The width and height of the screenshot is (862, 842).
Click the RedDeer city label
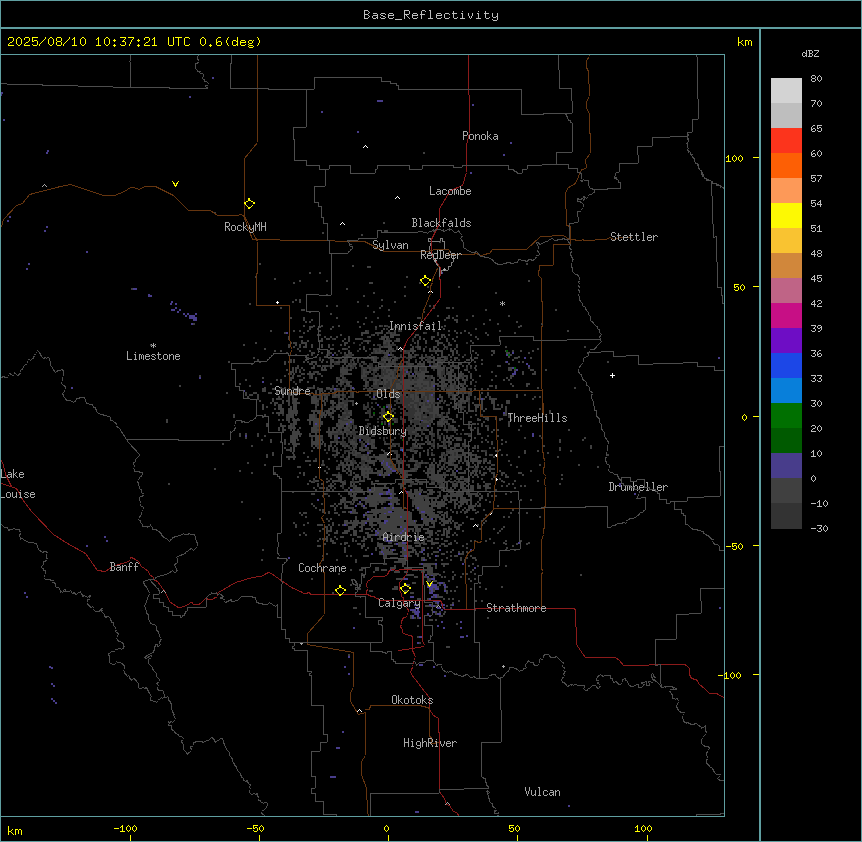pyautogui.click(x=440, y=255)
